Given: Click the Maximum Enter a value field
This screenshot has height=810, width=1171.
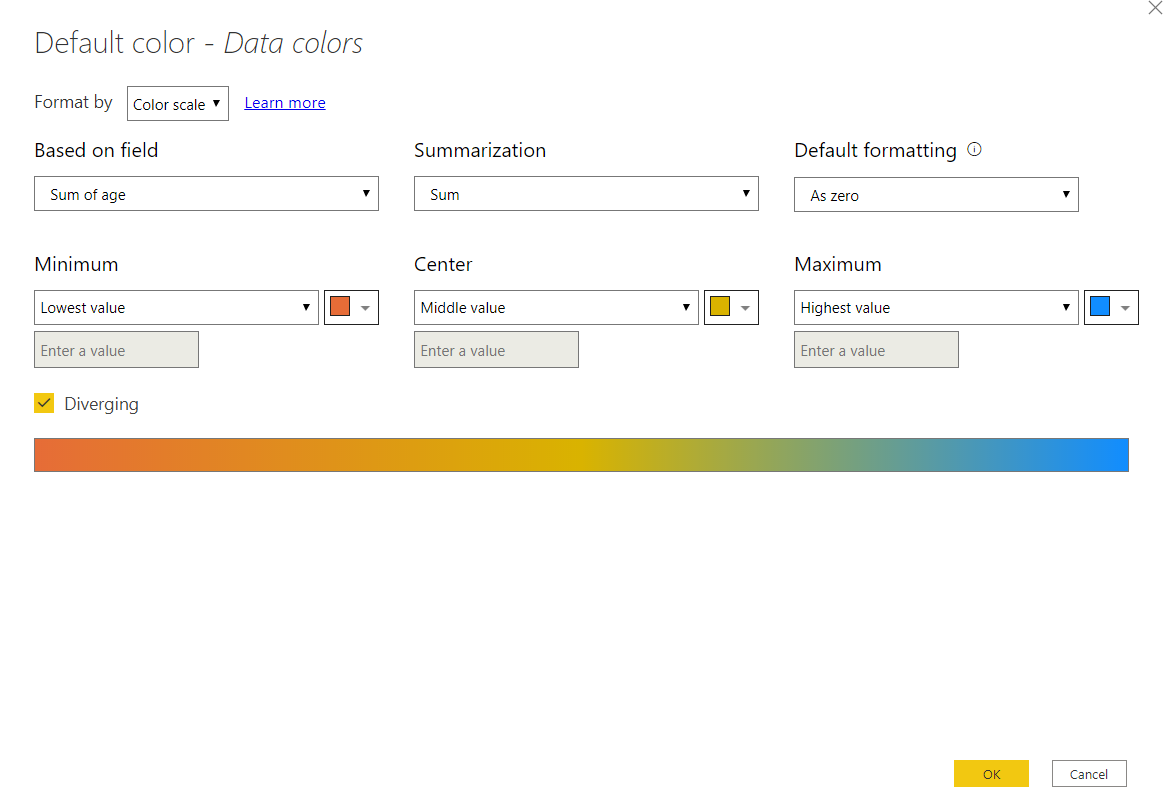Looking at the screenshot, I should coord(876,350).
